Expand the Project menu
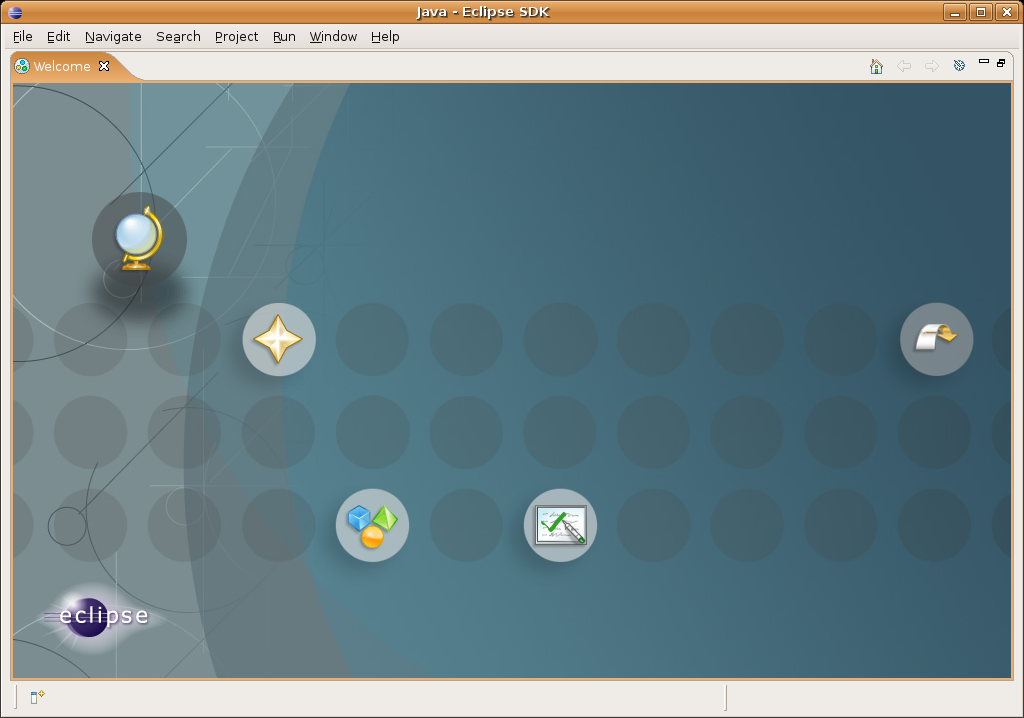Screen dimensions: 1024x718 click(x=236, y=36)
